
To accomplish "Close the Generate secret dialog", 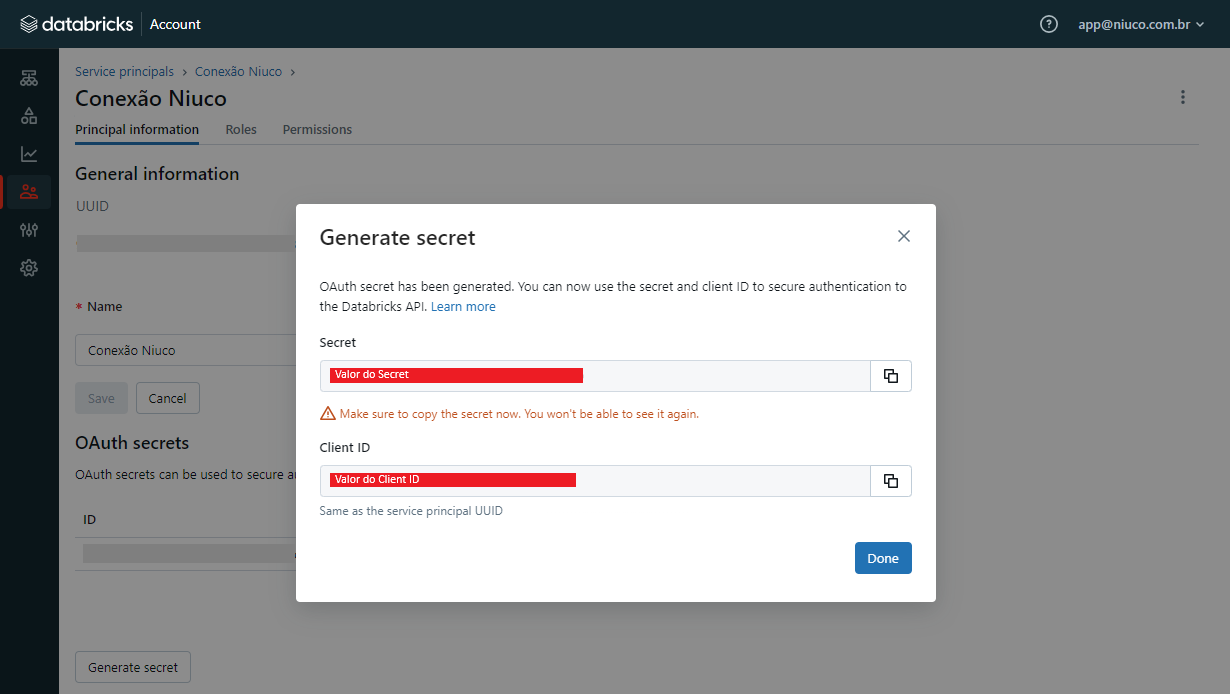I will tap(904, 236).
